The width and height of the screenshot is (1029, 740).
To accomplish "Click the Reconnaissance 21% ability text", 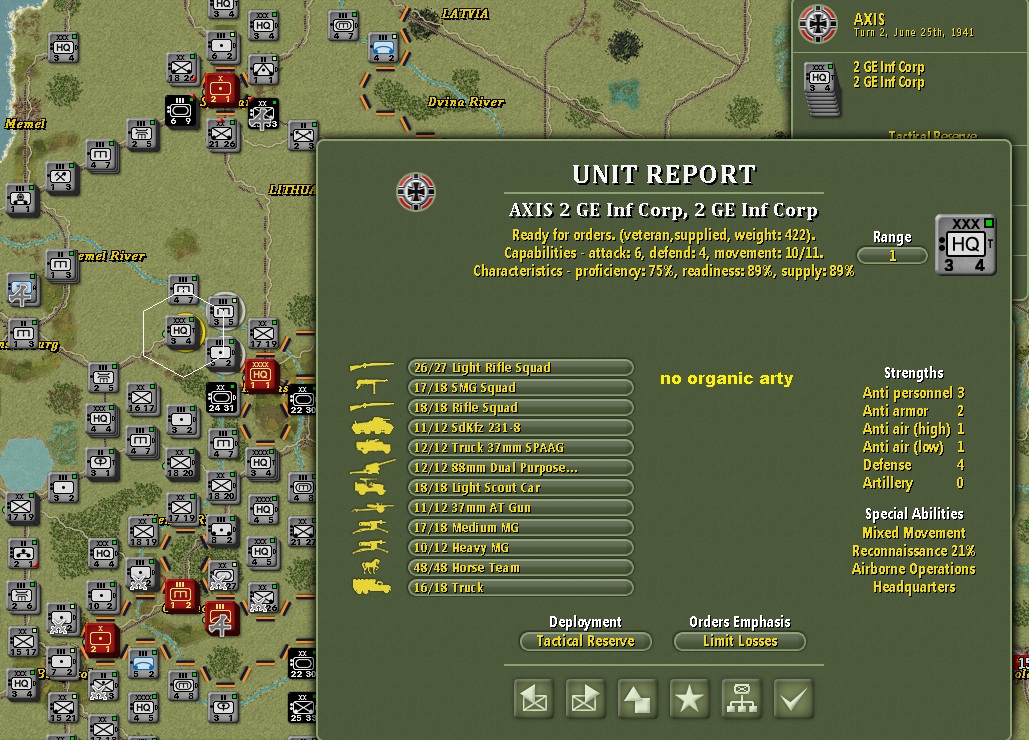I will click(914, 551).
